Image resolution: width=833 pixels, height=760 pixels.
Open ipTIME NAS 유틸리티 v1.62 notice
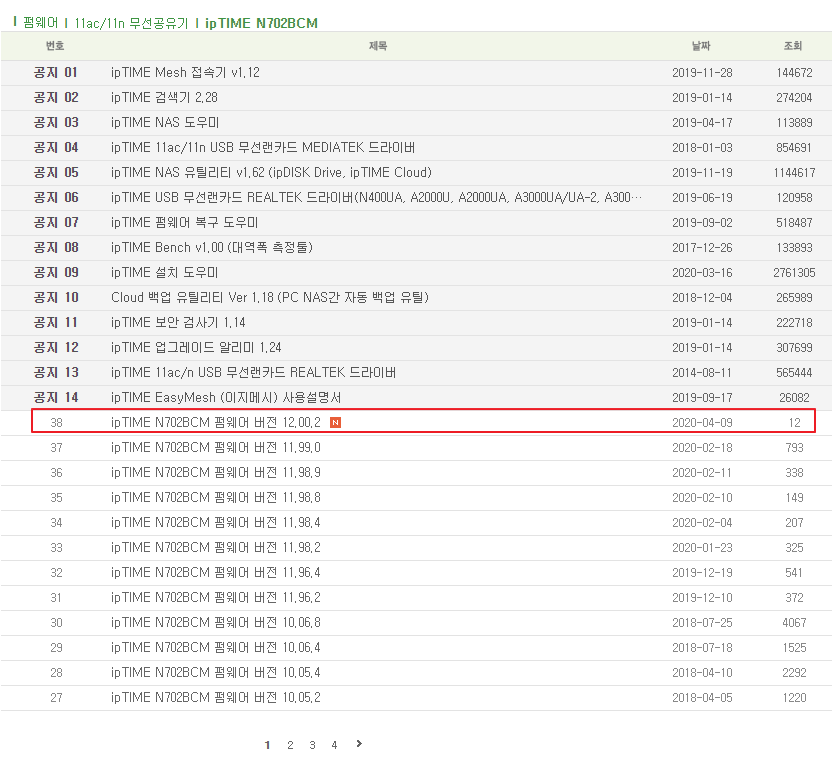coord(271,173)
